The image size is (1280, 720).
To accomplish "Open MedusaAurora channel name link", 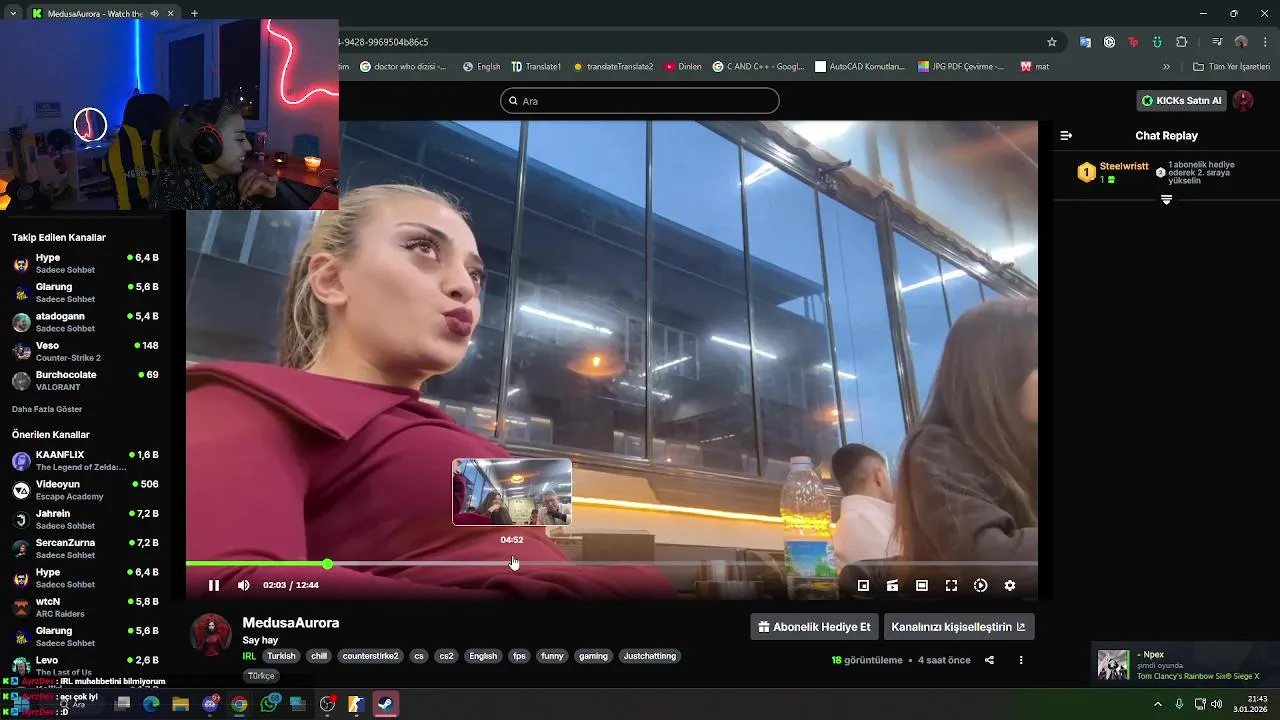I will coord(291,622).
